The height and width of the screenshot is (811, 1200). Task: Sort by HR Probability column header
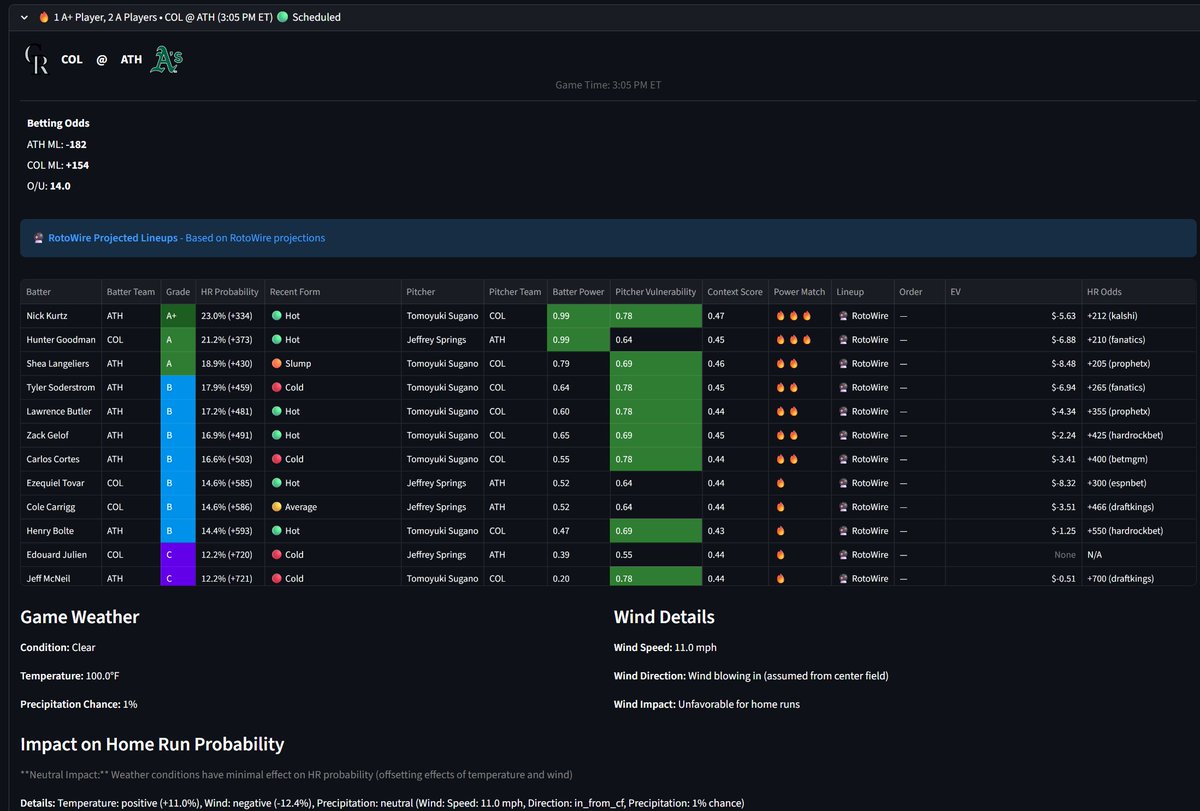[x=229, y=292]
